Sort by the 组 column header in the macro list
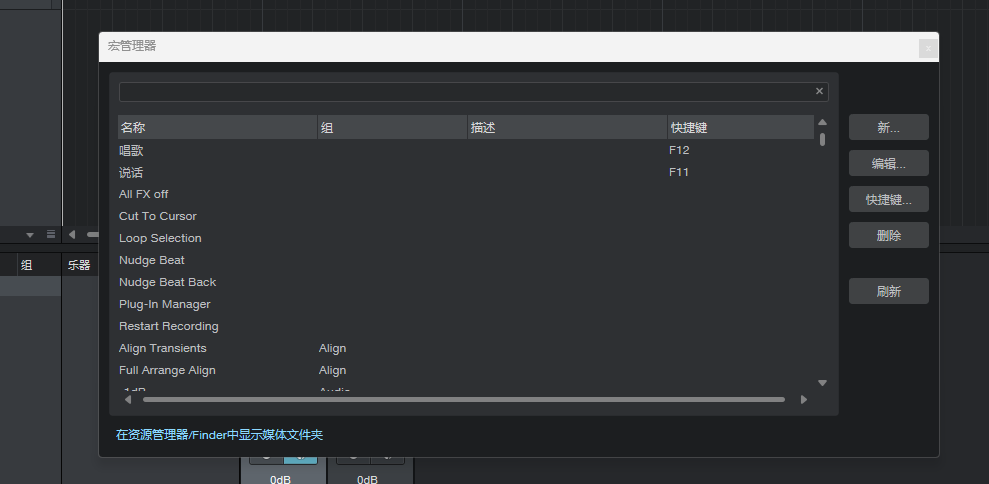 (392, 127)
